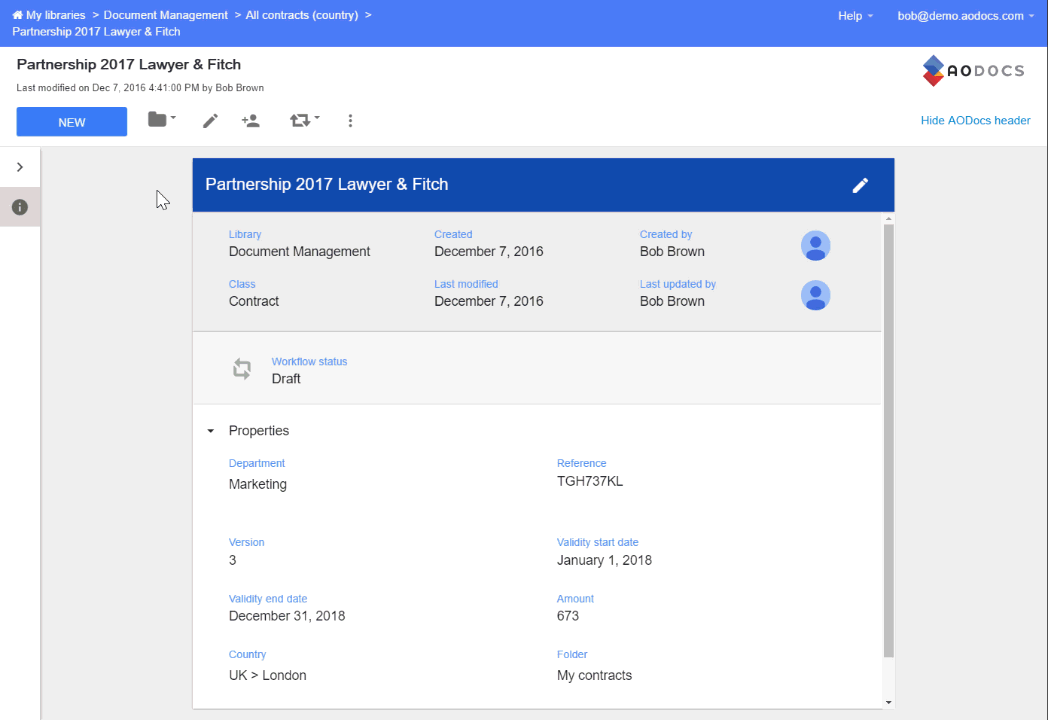The image size is (1048, 720).
Task: Click the Country value UK > London
Action: coord(267,675)
